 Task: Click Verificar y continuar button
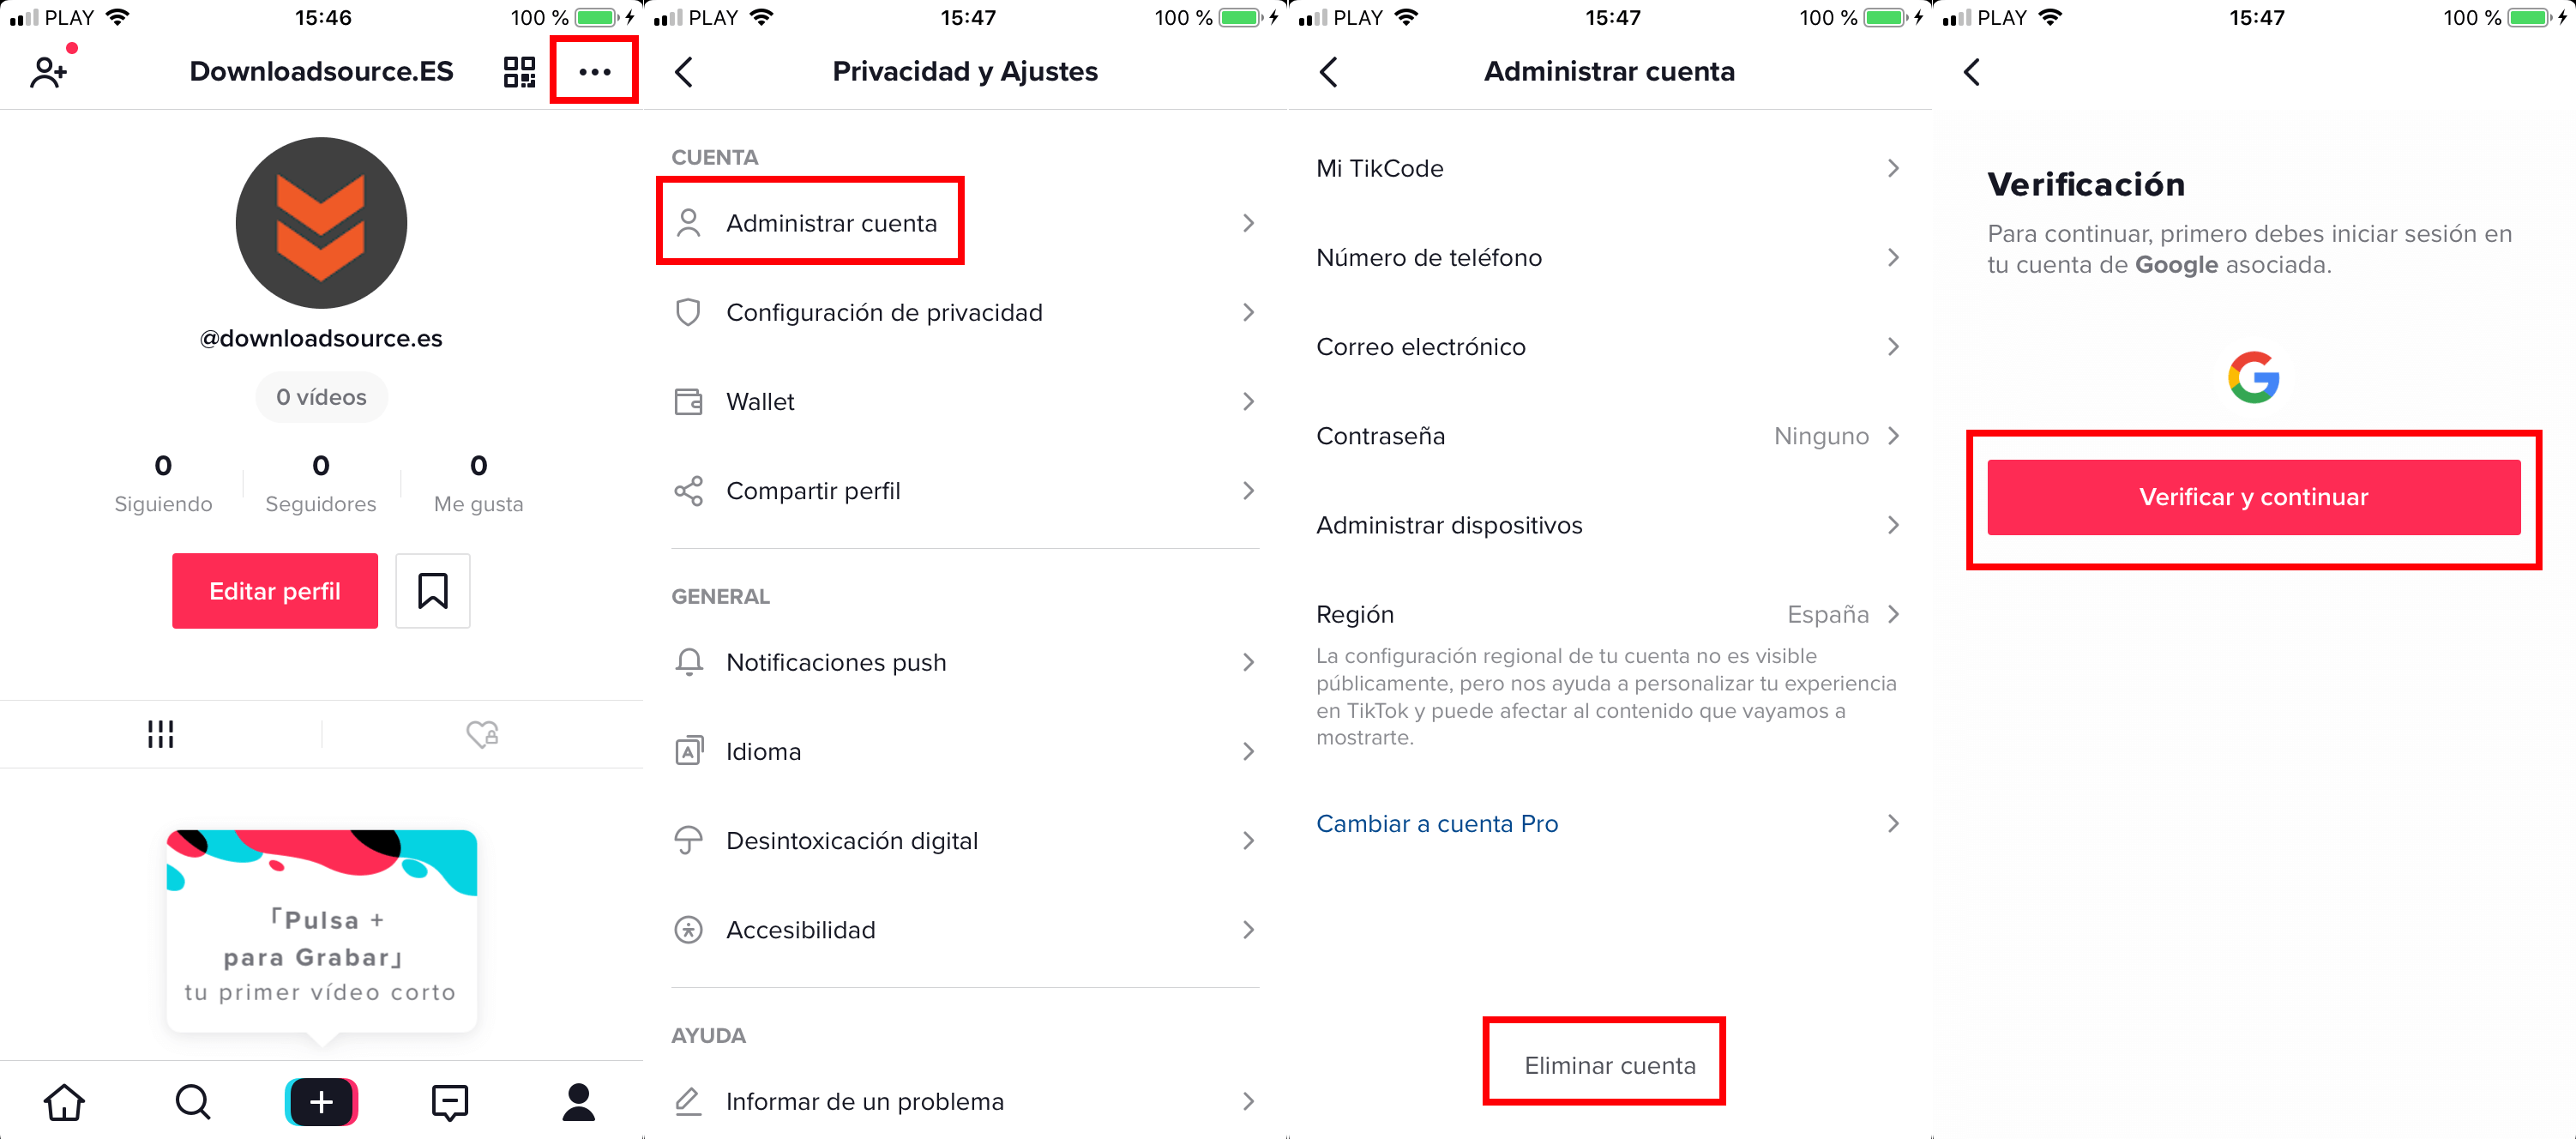pyautogui.click(x=2255, y=497)
